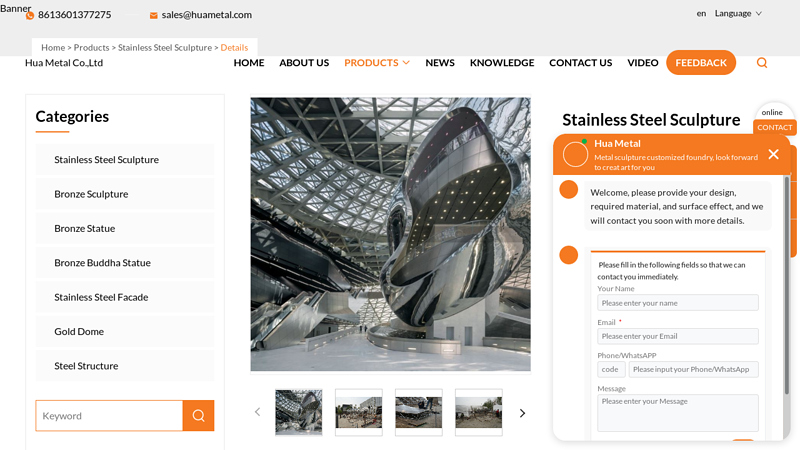The height and width of the screenshot is (450, 800).
Task: Focus the Message text area
Action: (678, 413)
